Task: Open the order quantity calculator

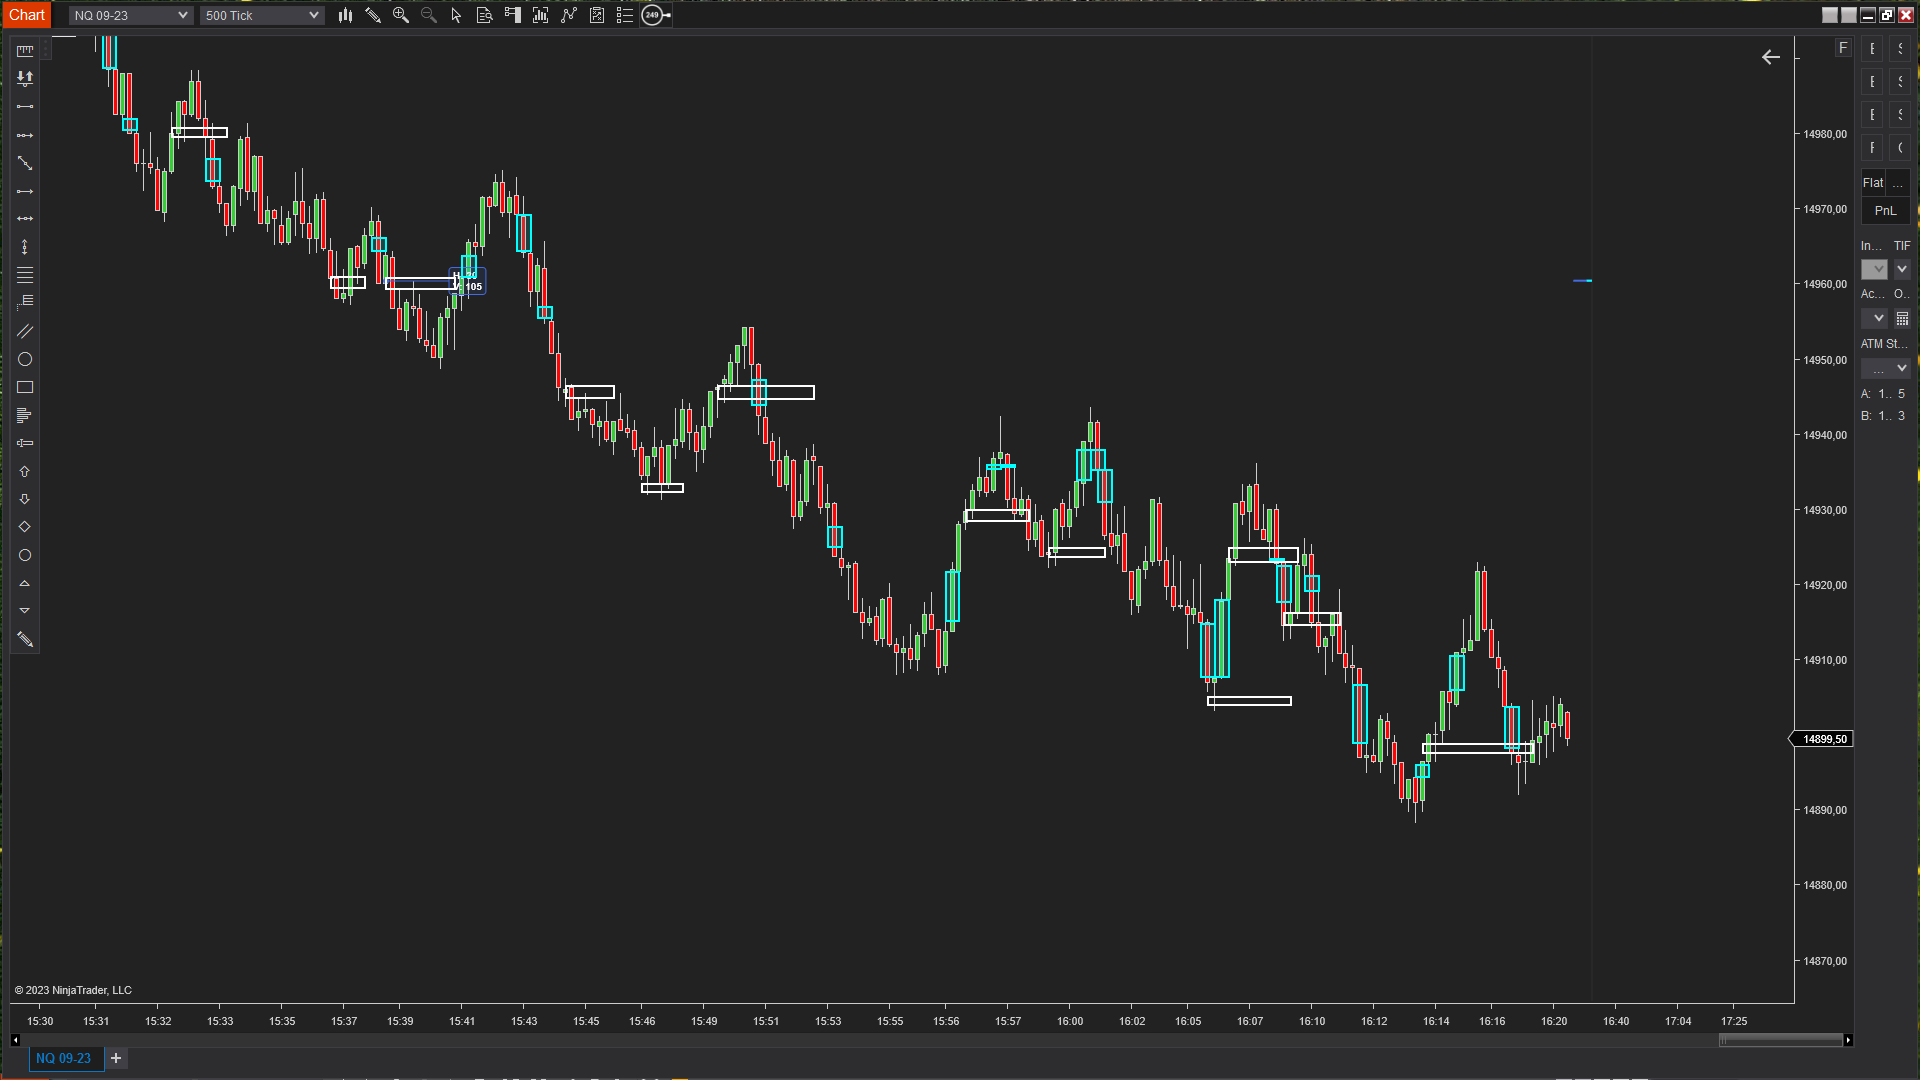Action: tap(1902, 318)
